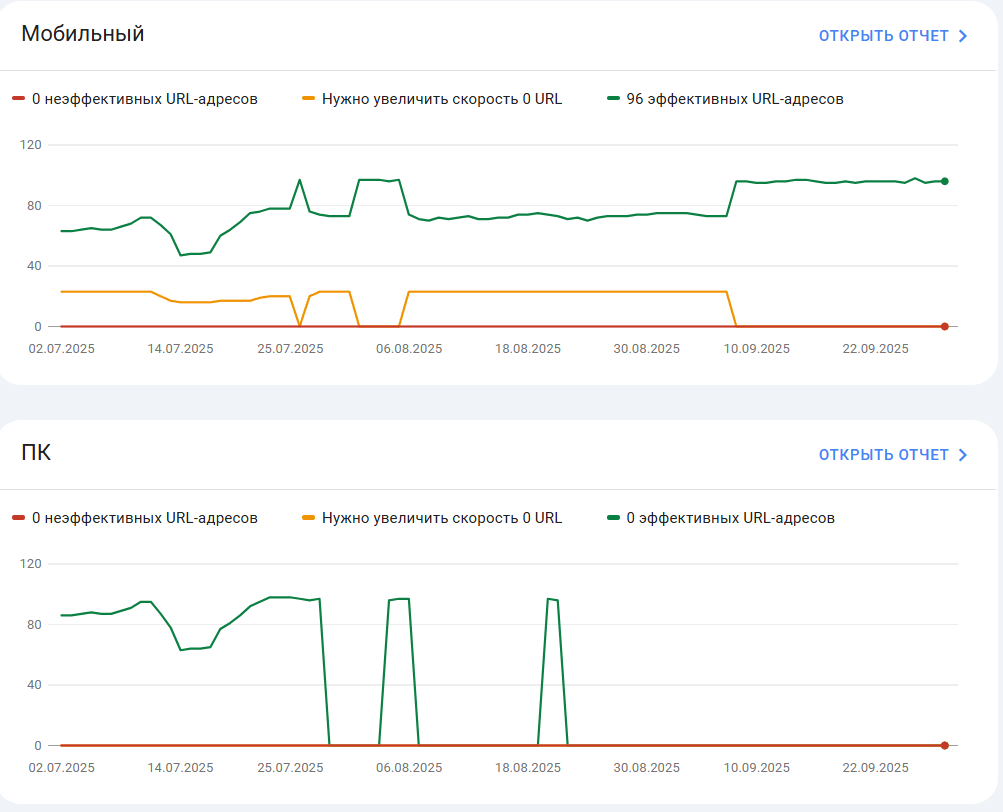Click green legend swatch for 96 эффективных URL
This screenshot has height=812, width=1003.
point(613,99)
